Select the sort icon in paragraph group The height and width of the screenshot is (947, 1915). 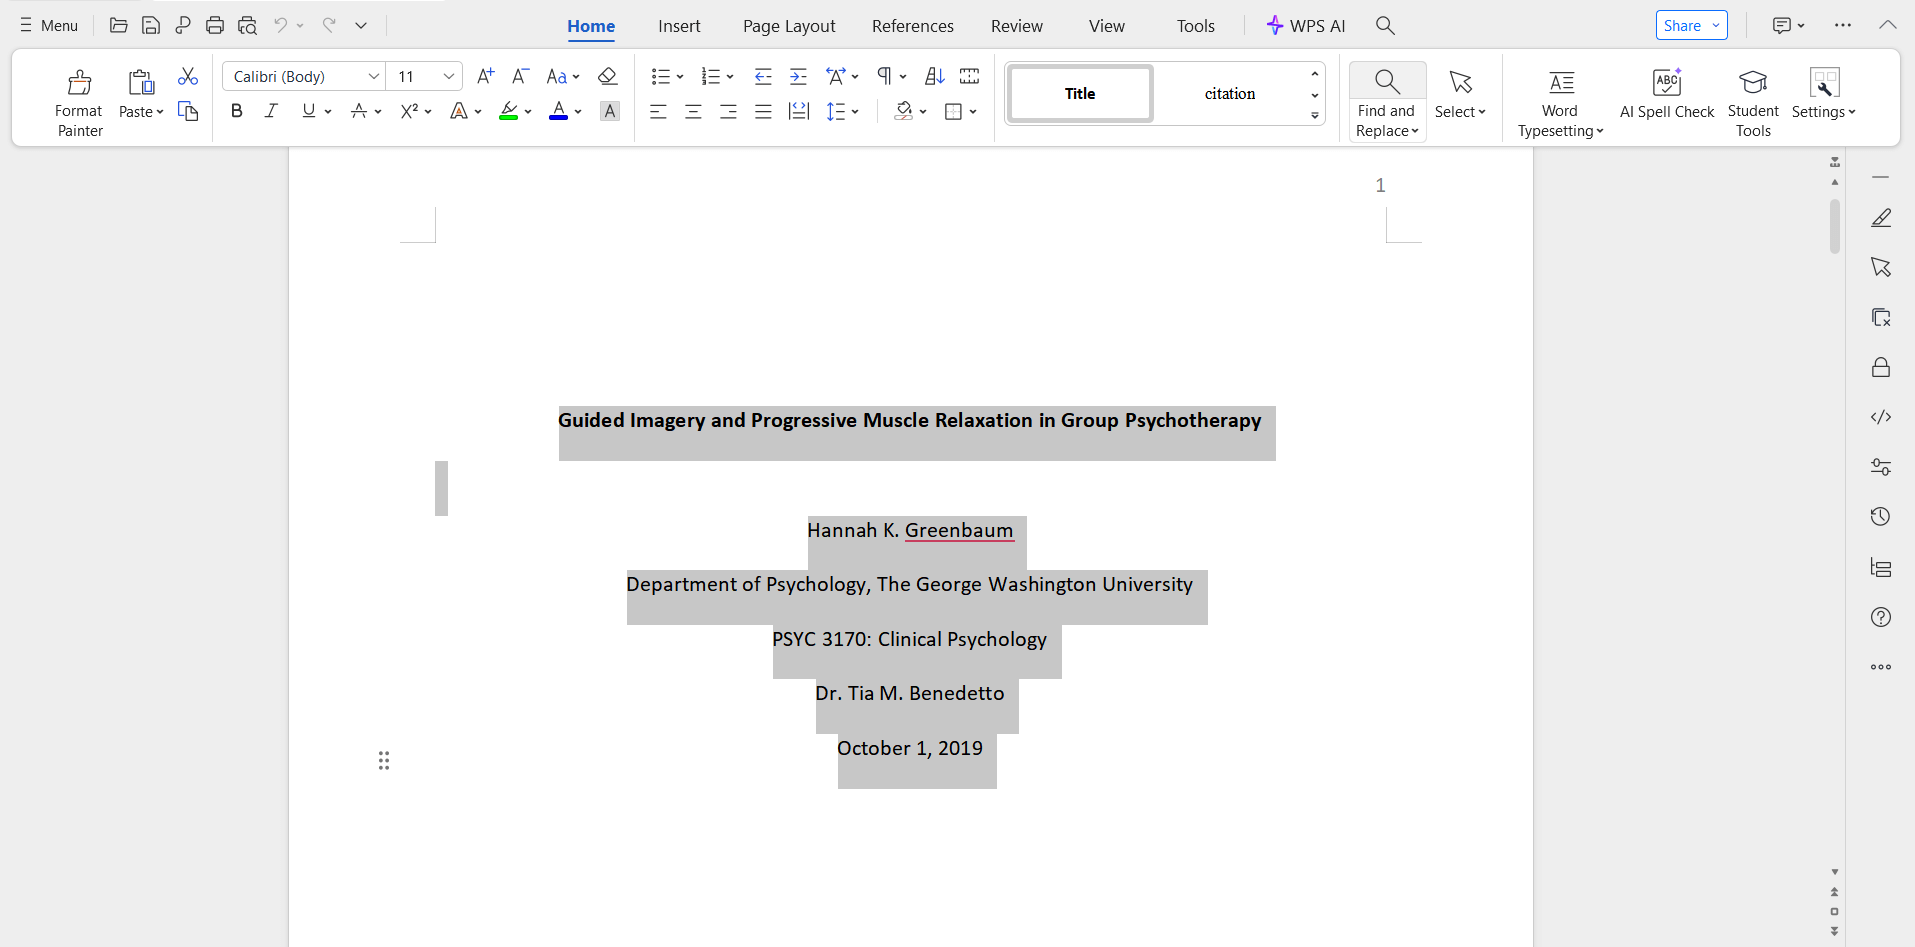point(934,75)
